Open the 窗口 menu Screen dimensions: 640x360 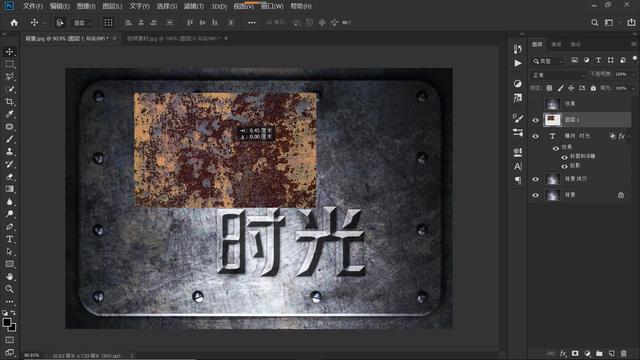pyautogui.click(x=272, y=6)
